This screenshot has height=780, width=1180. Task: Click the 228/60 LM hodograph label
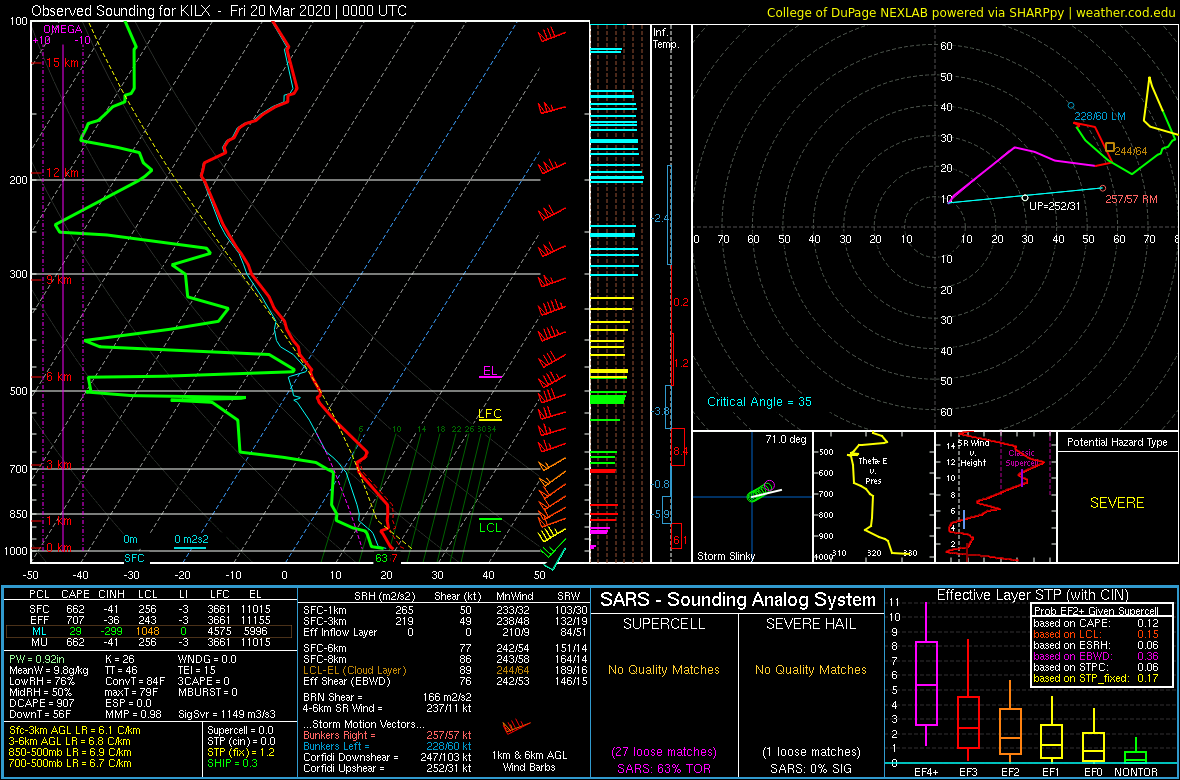pyautogui.click(x=1100, y=116)
